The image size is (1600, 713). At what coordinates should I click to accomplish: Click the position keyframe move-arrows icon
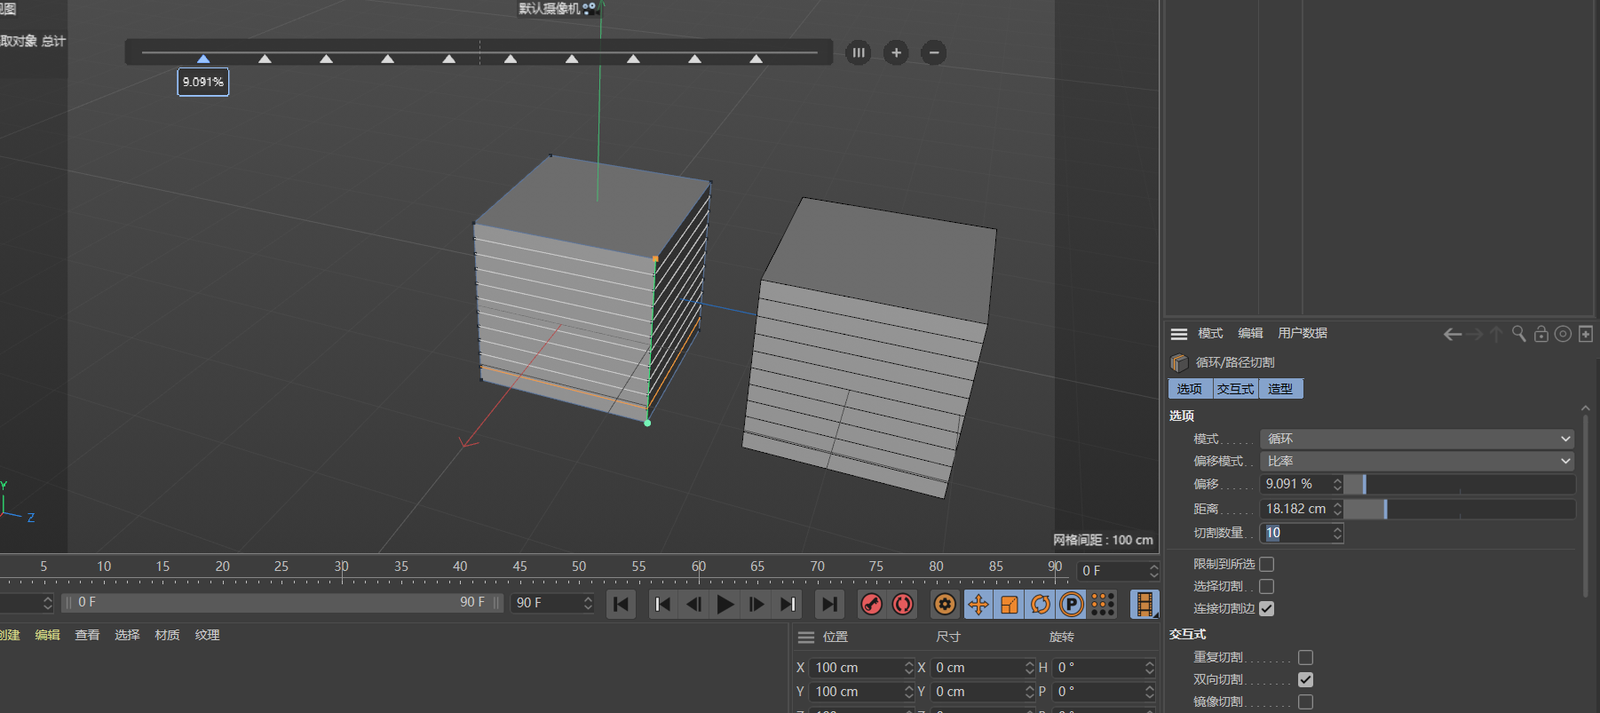[x=978, y=604]
